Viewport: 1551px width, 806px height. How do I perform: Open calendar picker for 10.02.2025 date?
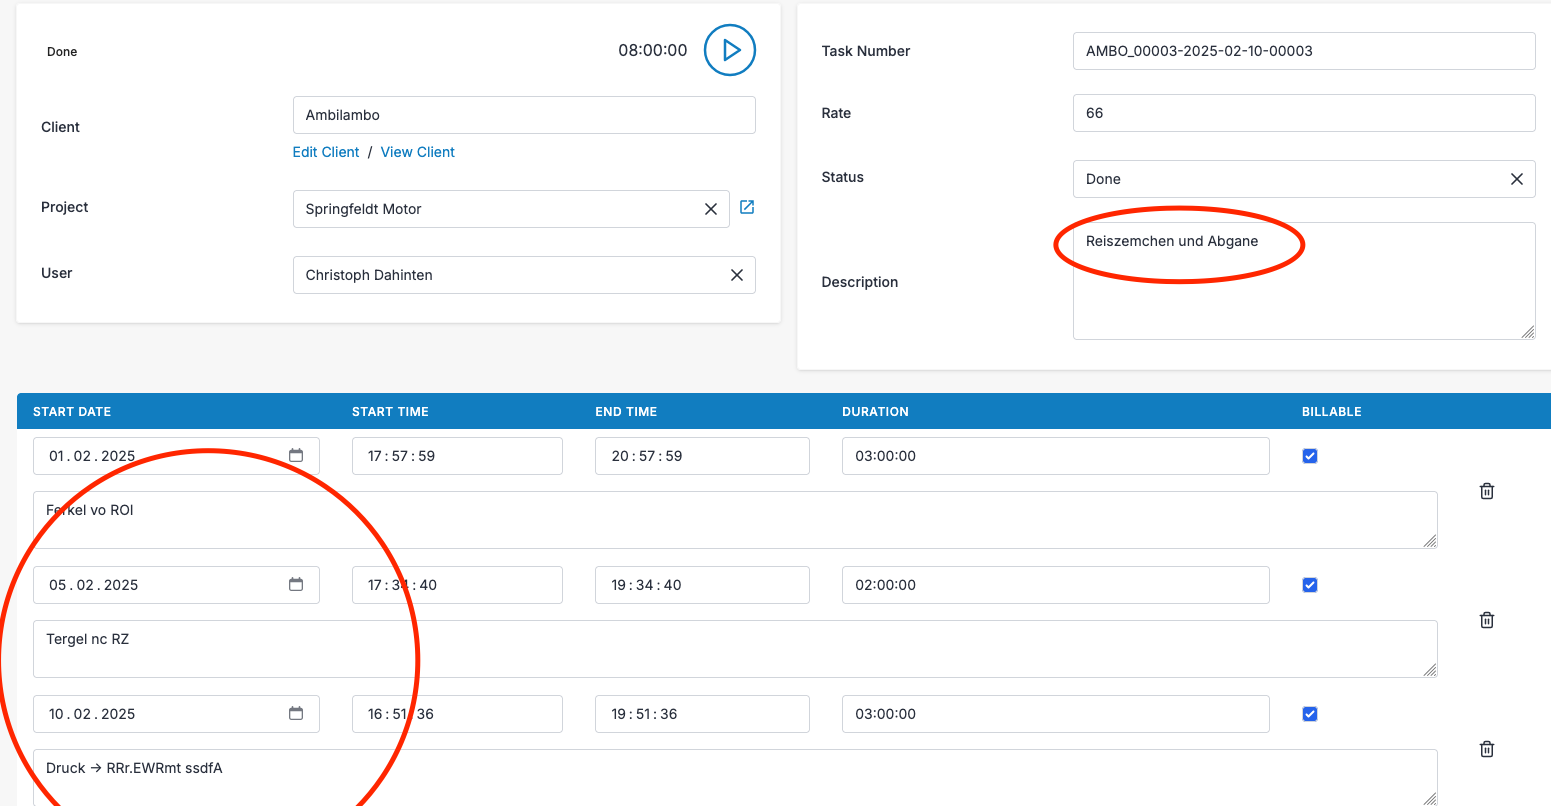(296, 714)
